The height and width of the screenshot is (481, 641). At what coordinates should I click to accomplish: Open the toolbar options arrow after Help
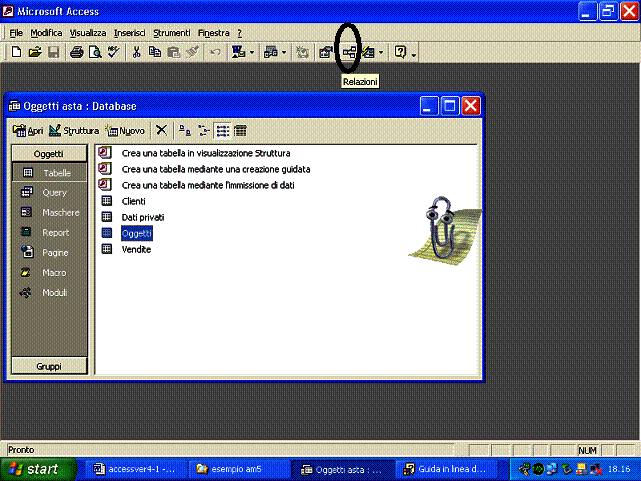pos(414,54)
